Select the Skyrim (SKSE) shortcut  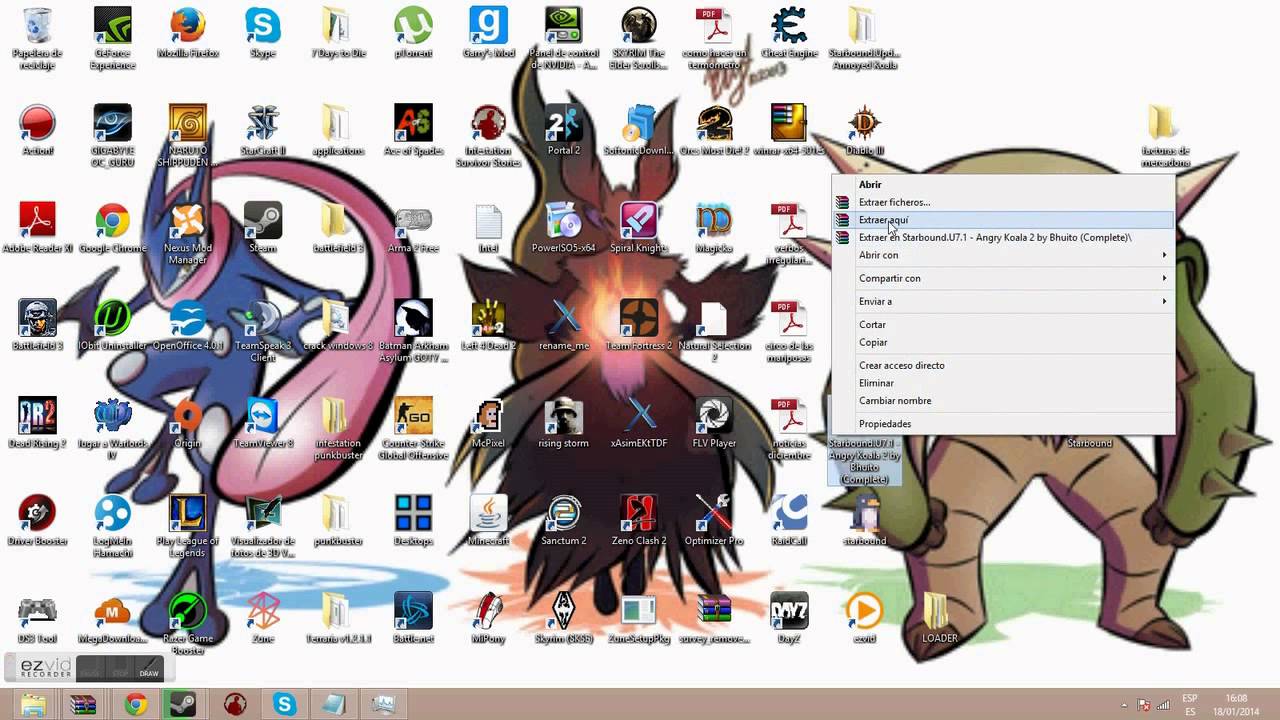pyautogui.click(x=563, y=618)
